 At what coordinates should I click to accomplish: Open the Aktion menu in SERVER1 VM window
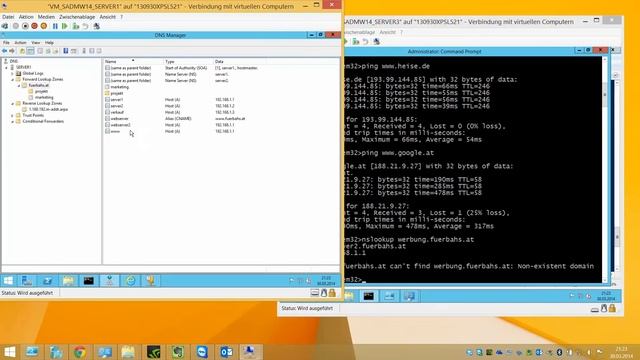pyautogui.click(x=26, y=17)
